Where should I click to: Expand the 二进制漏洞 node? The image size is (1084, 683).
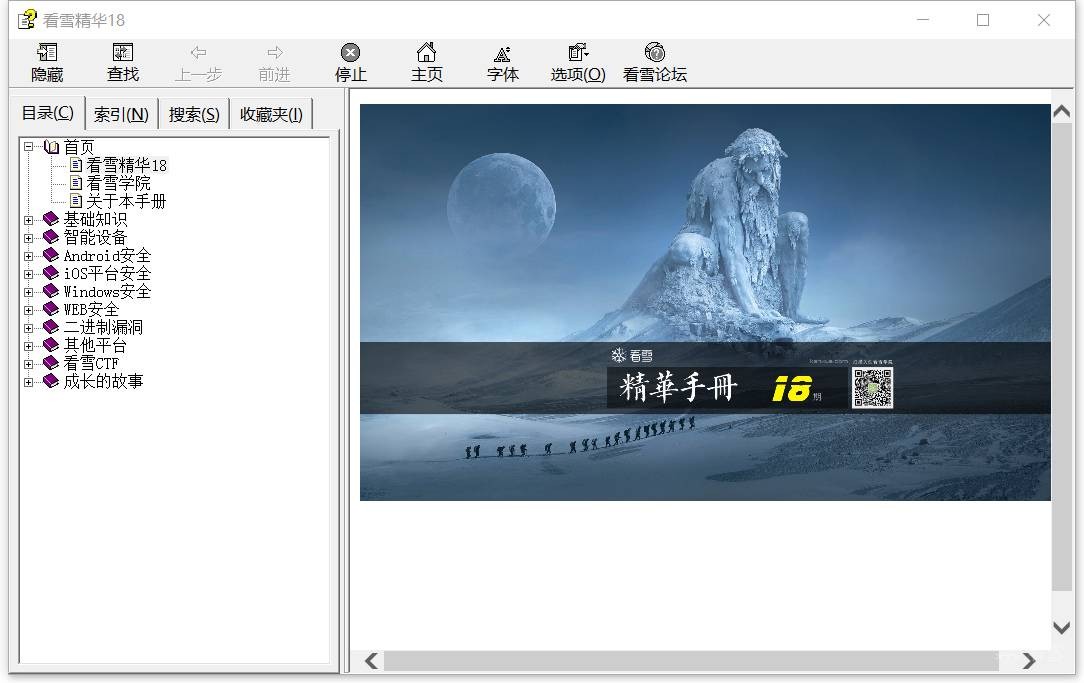pos(28,328)
